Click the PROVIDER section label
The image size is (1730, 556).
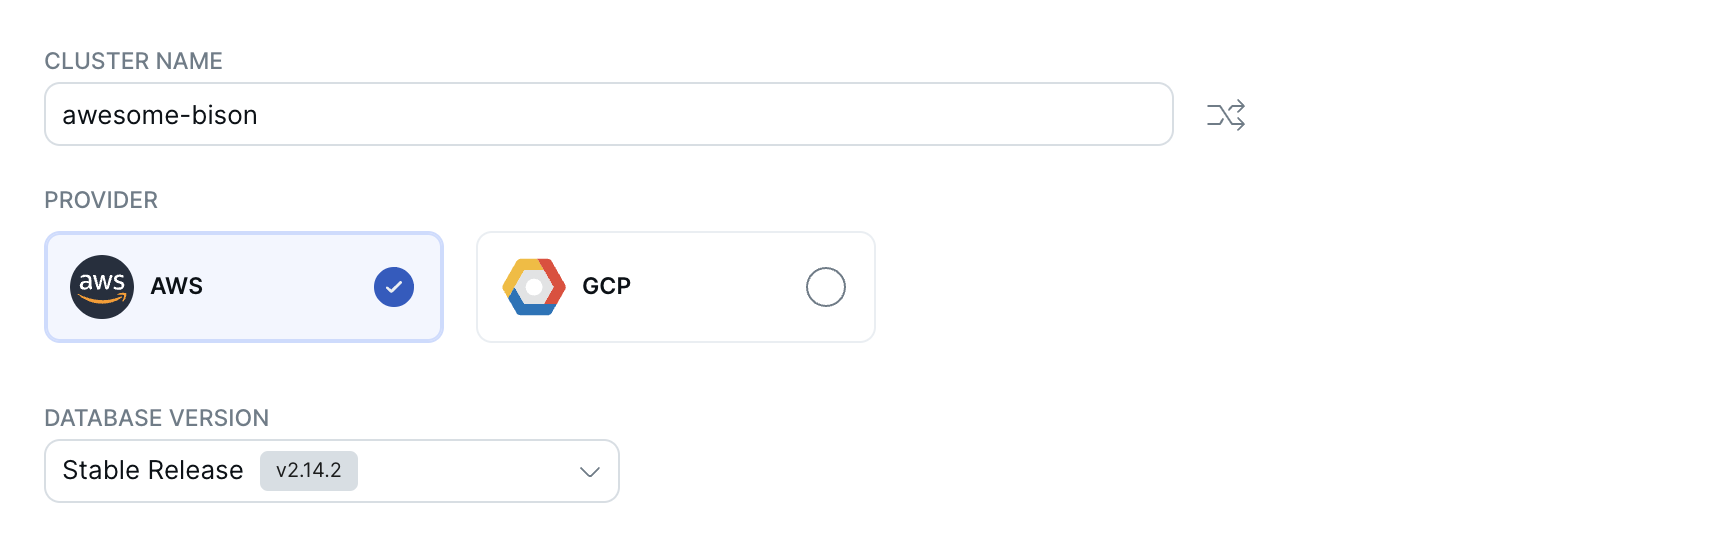101,200
